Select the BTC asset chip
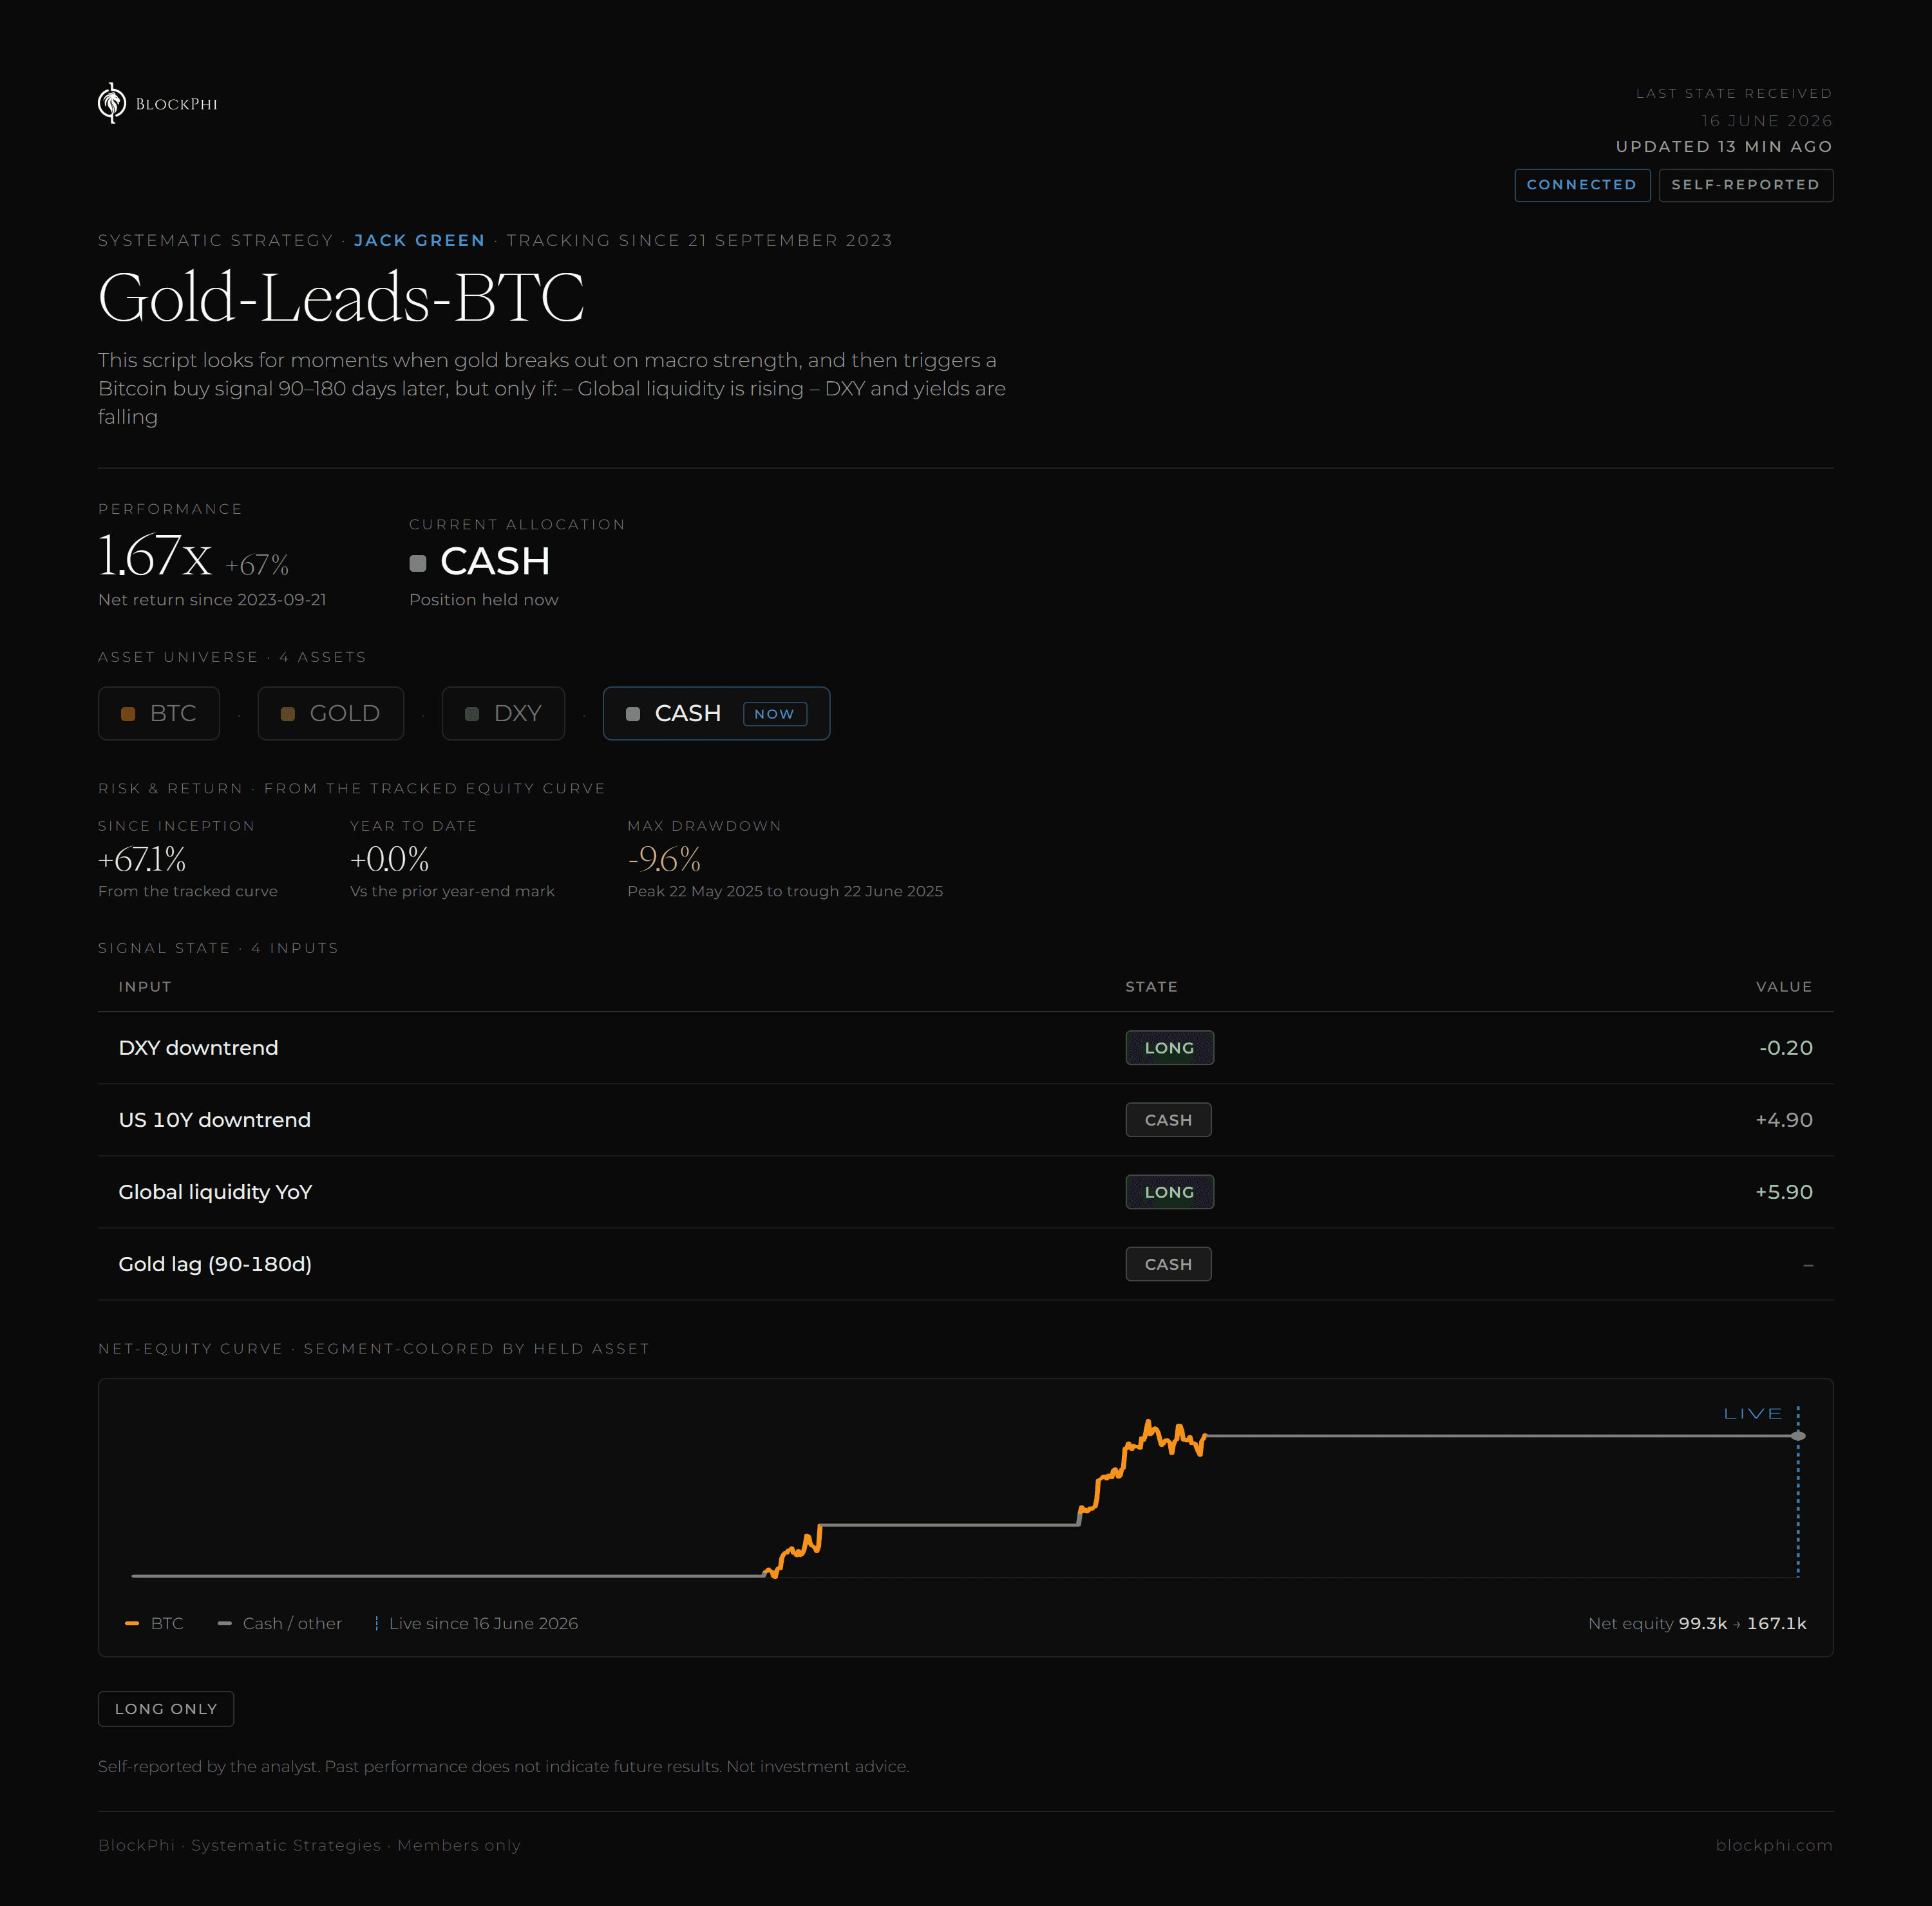Image resolution: width=1932 pixels, height=1906 pixels. tap(159, 713)
